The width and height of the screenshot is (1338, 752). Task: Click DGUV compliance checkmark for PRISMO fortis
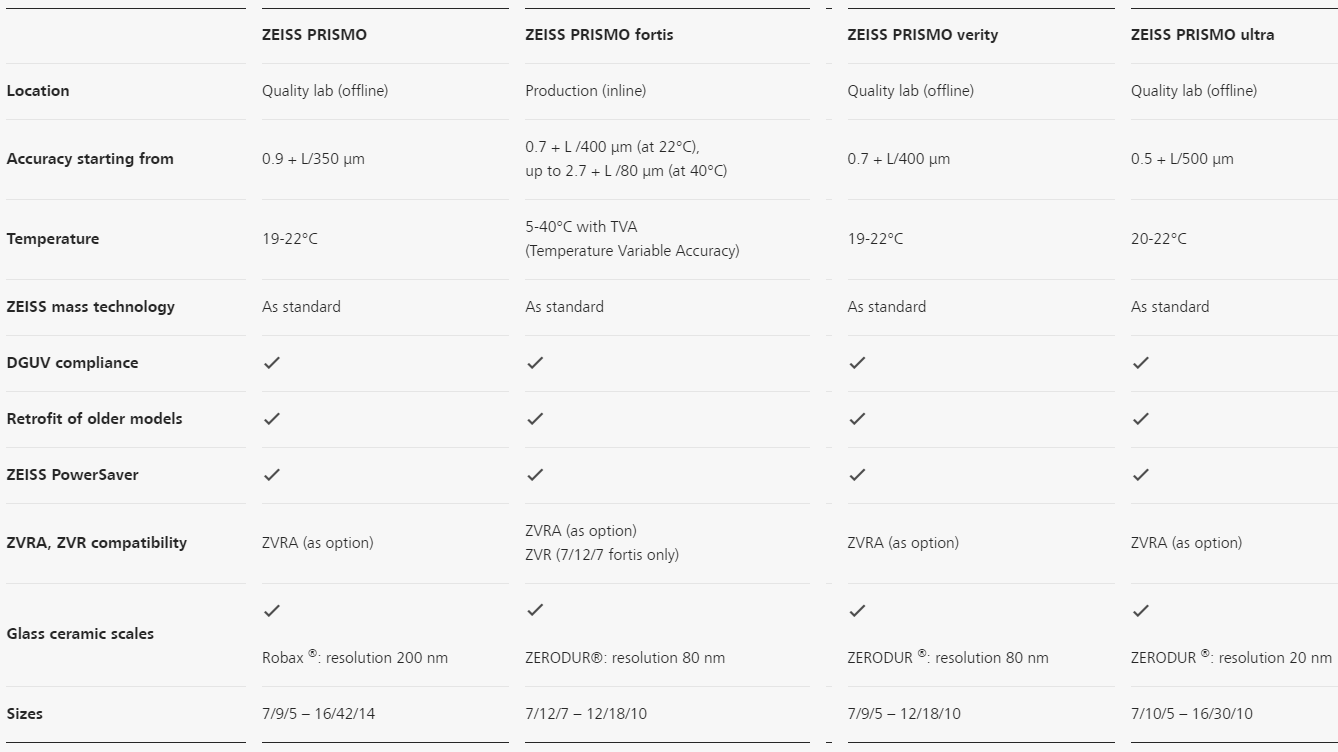pyautogui.click(x=535, y=363)
